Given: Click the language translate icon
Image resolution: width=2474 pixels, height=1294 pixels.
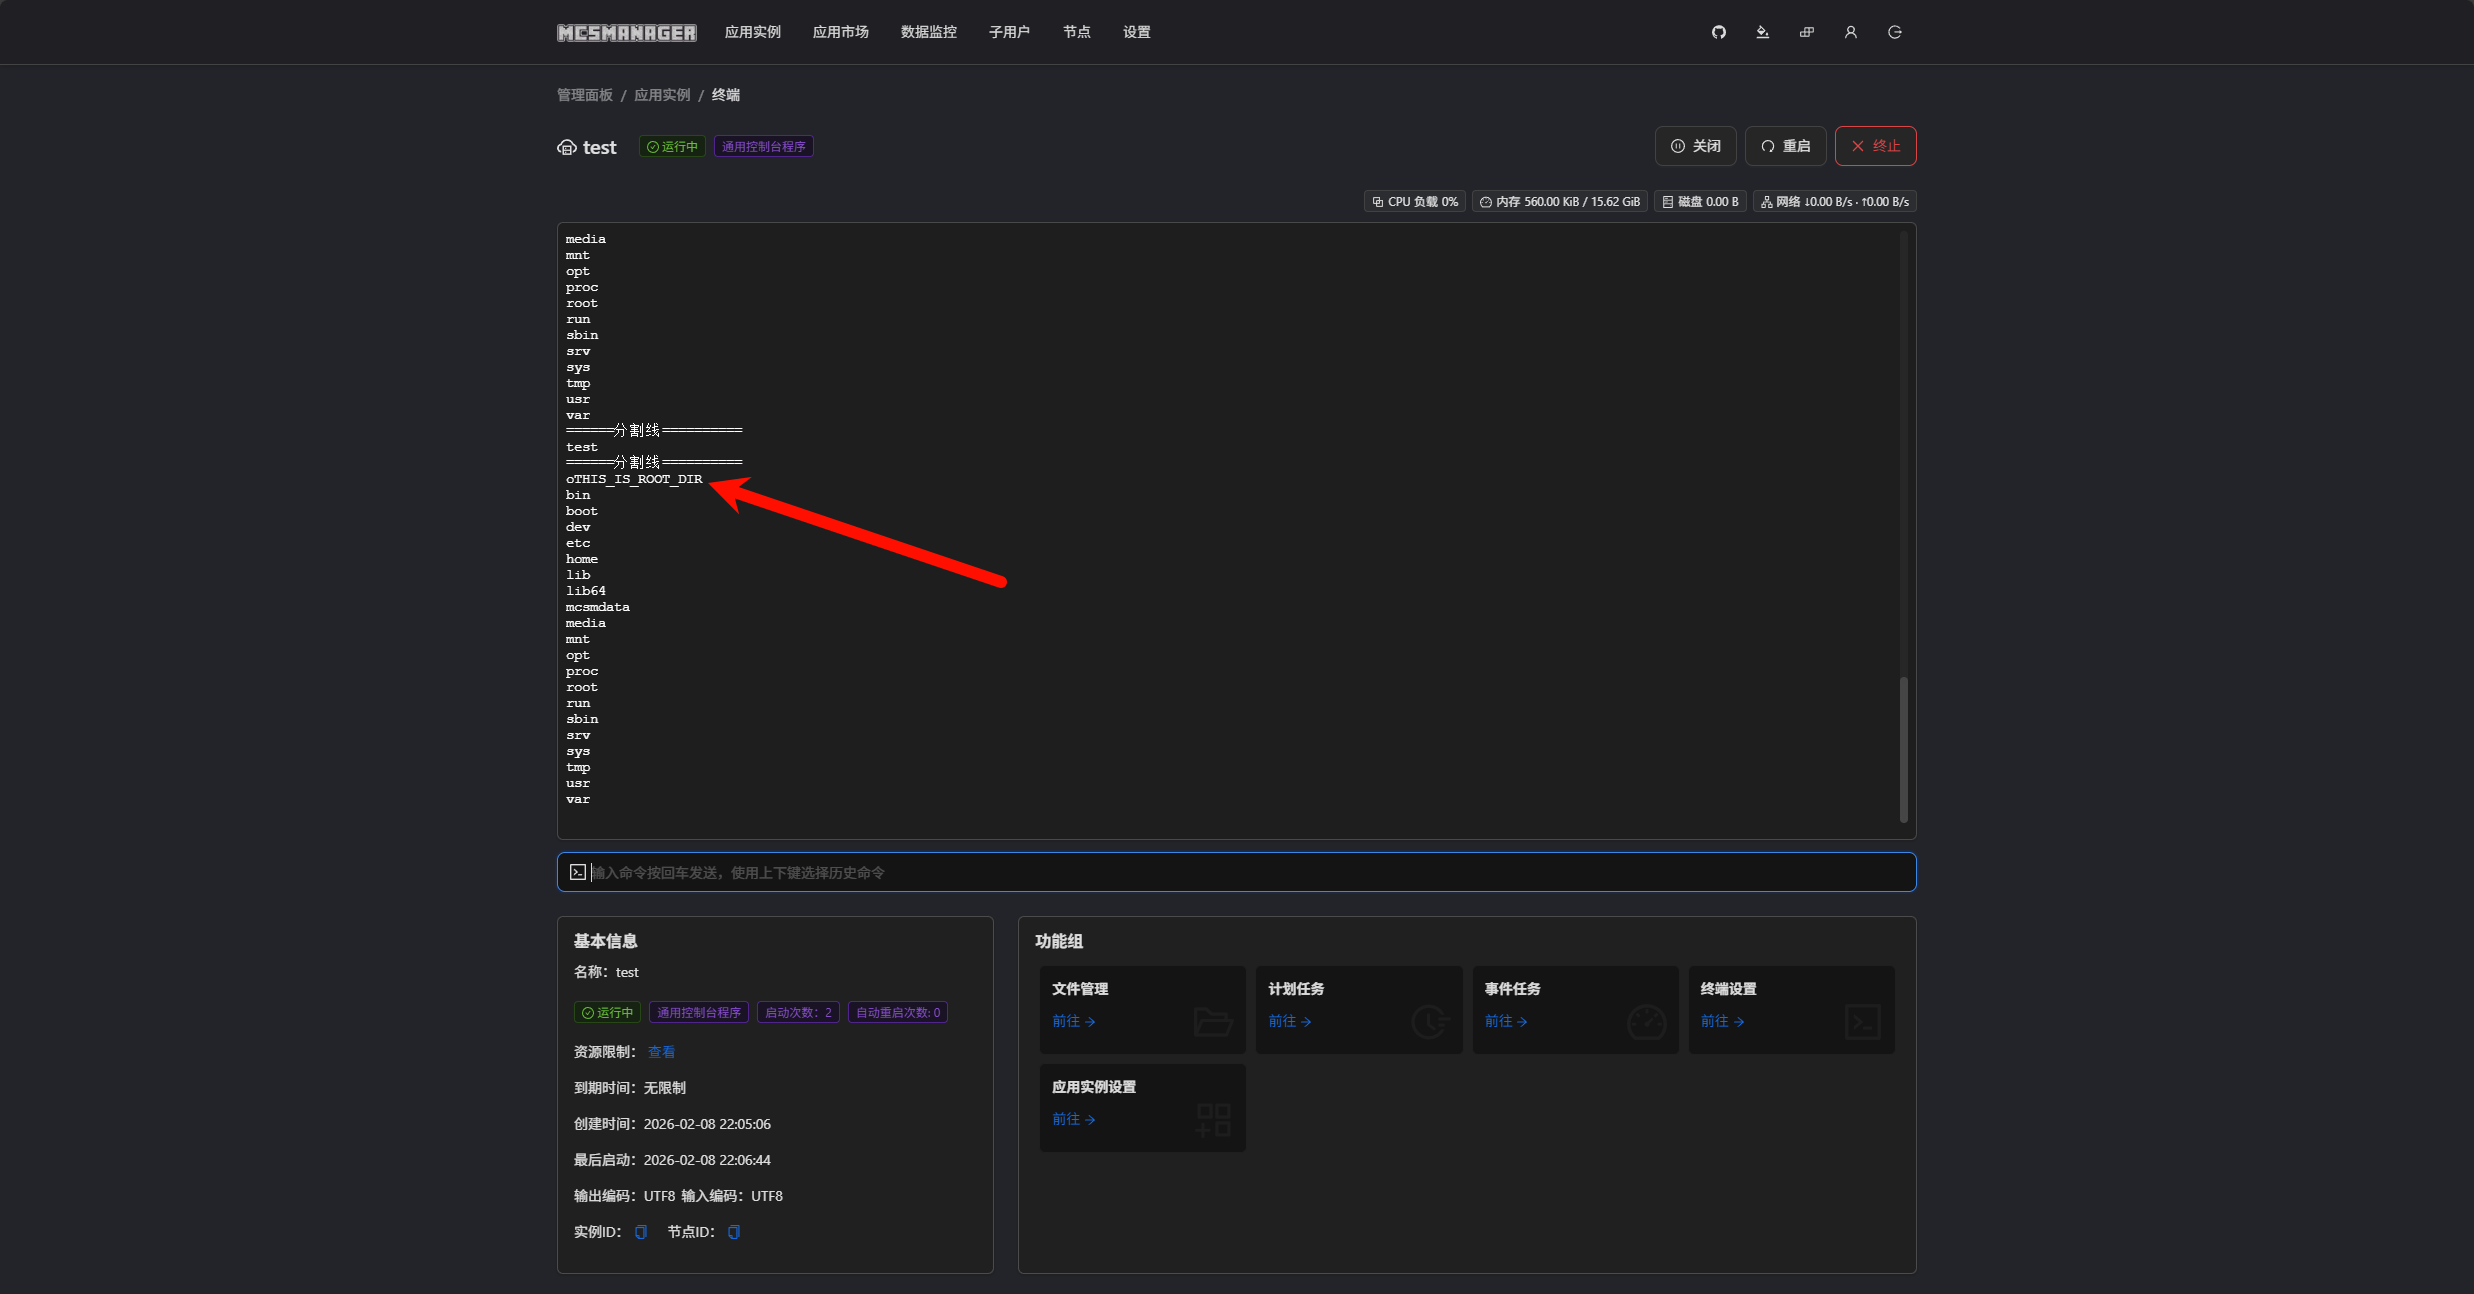Looking at the screenshot, I should (x=1806, y=32).
